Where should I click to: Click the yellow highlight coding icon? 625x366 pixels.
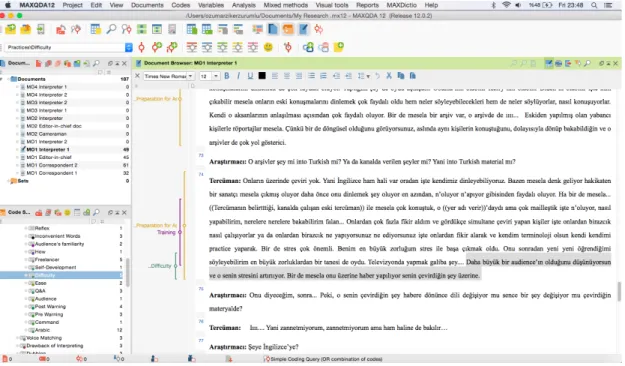click(x=238, y=47)
